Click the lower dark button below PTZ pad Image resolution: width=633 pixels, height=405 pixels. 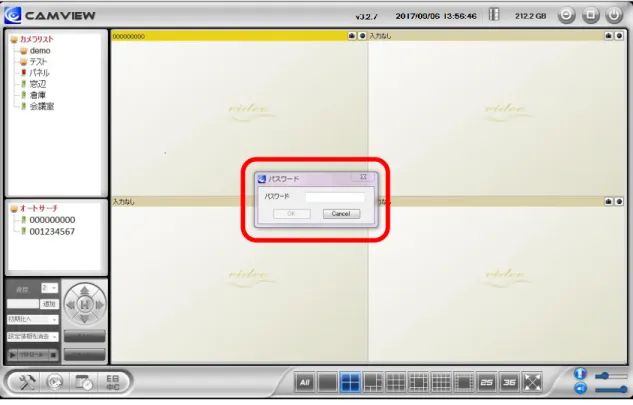84,355
